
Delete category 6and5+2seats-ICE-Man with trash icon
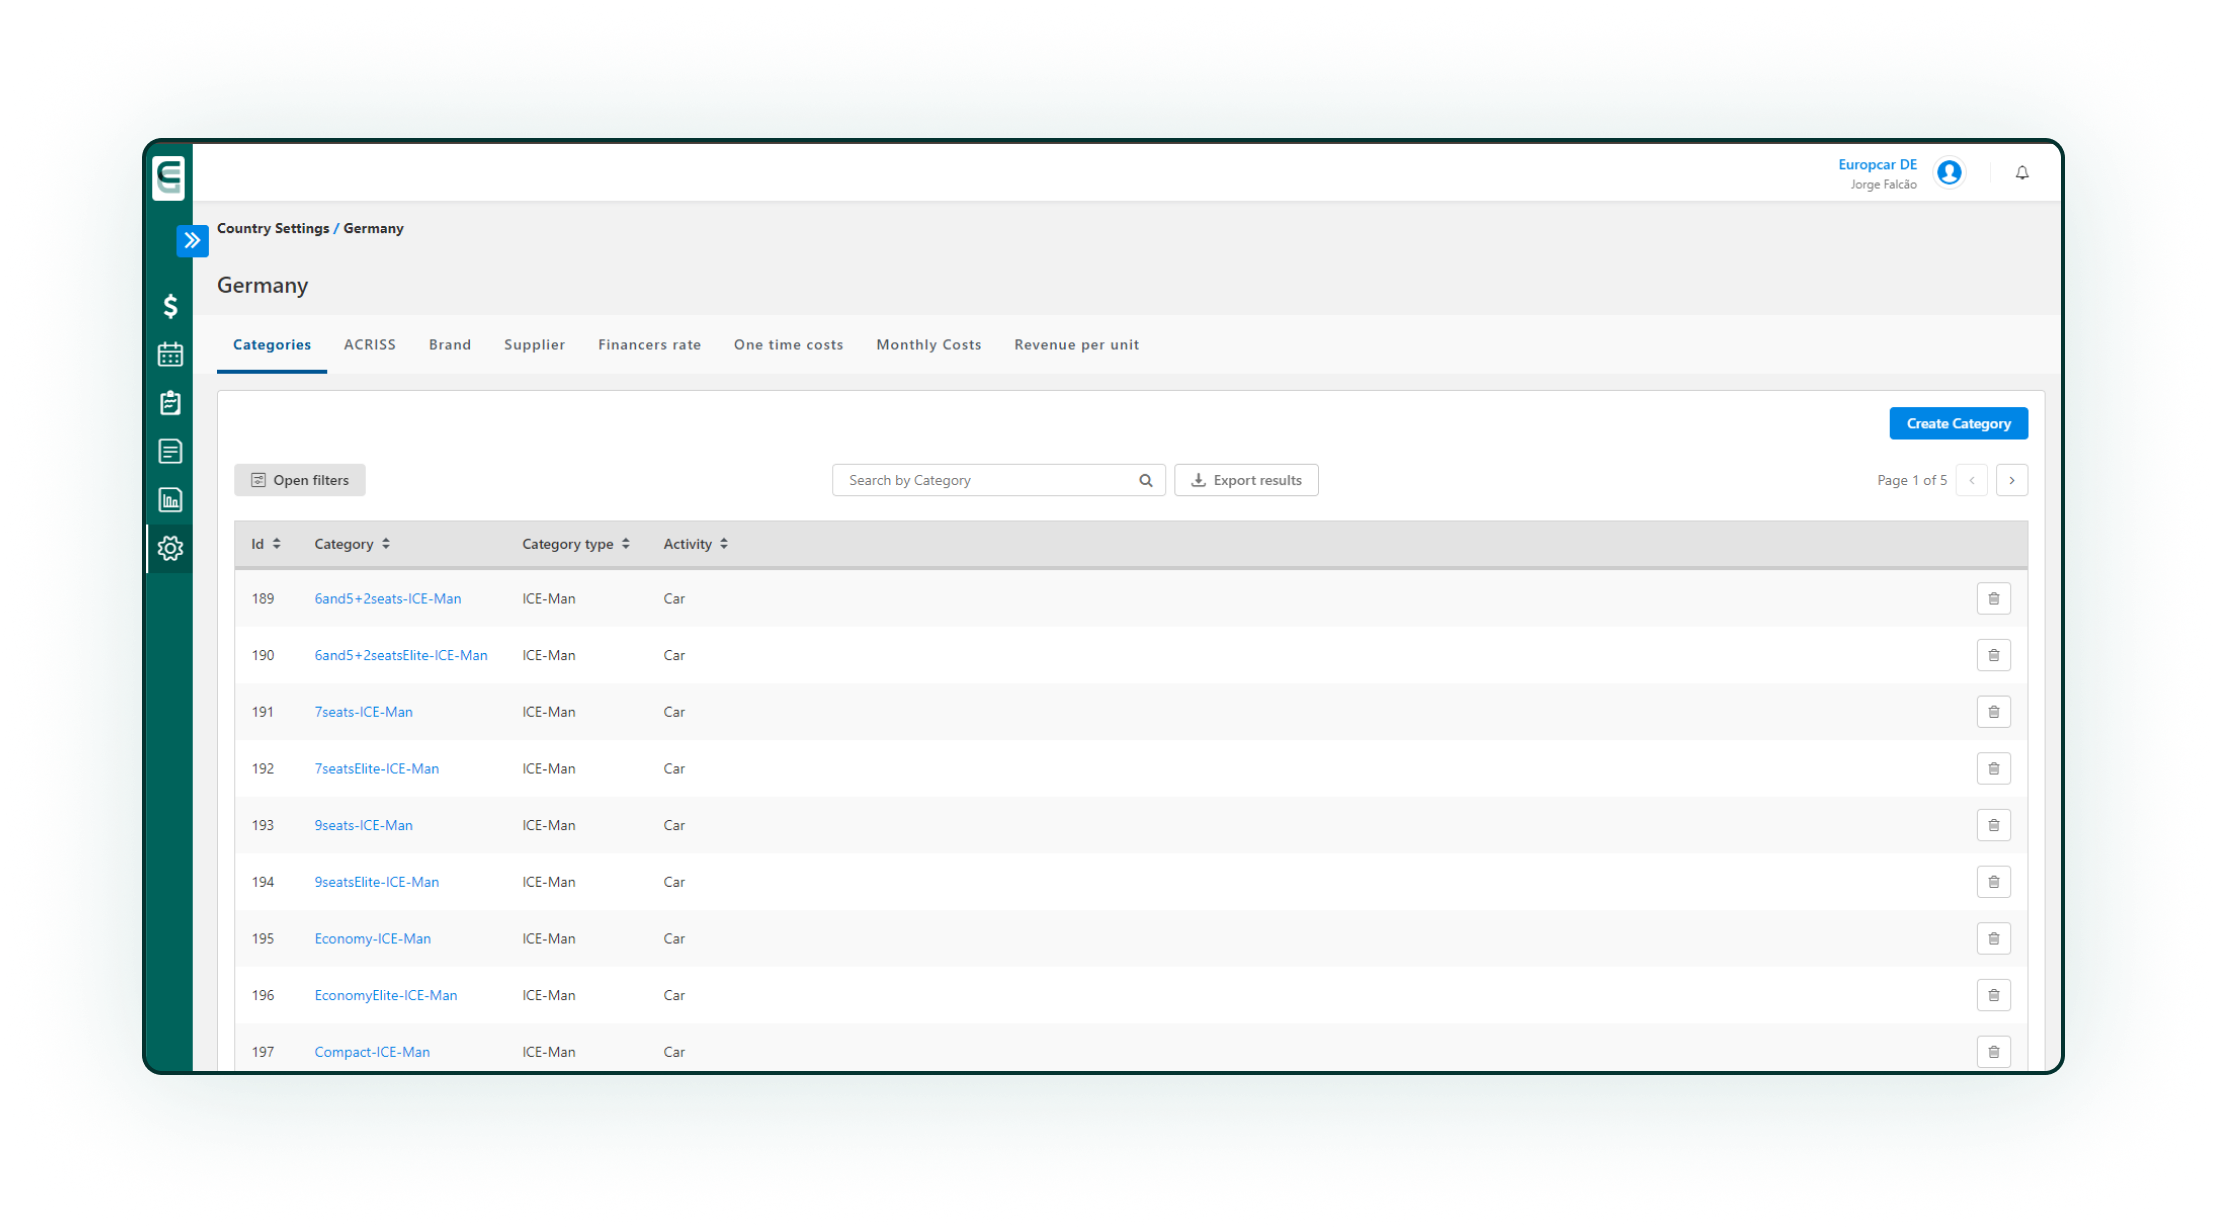[x=1993, y=599]
